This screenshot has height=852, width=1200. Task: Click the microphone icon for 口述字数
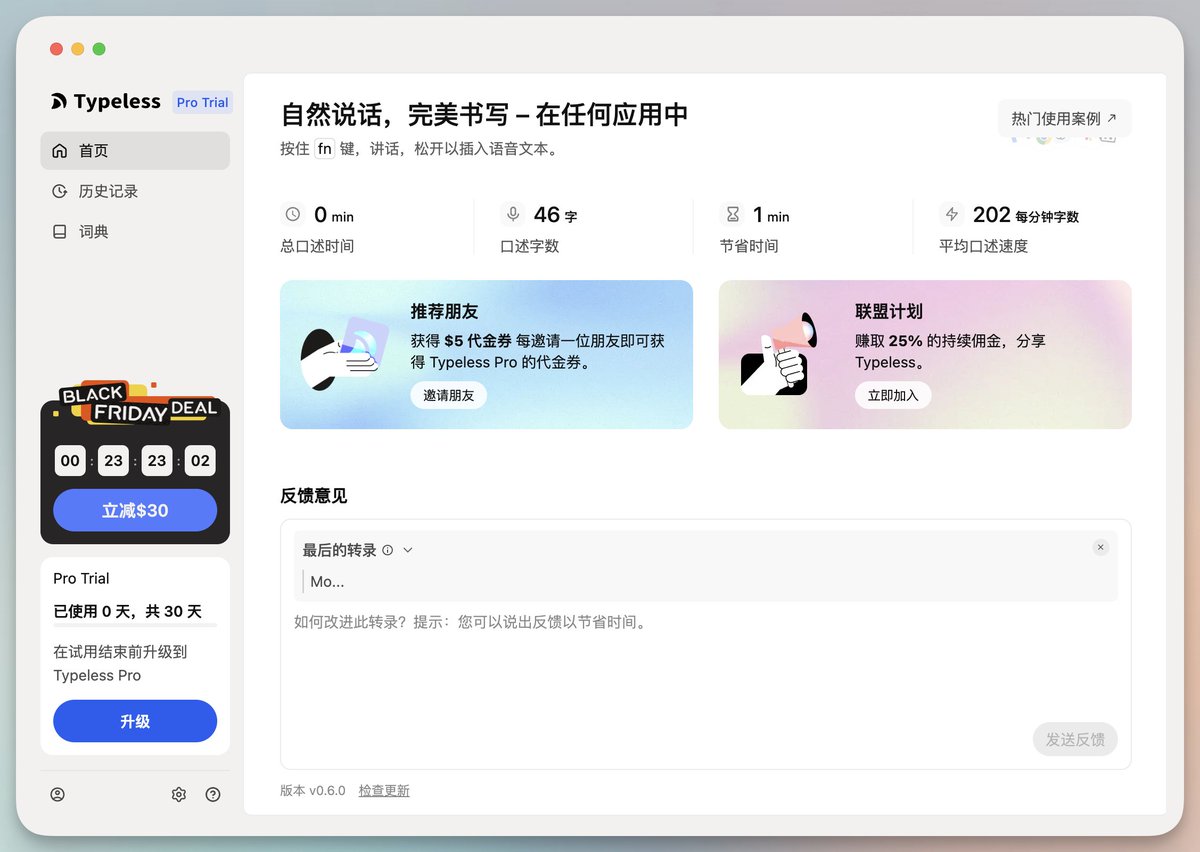point(513,214)
